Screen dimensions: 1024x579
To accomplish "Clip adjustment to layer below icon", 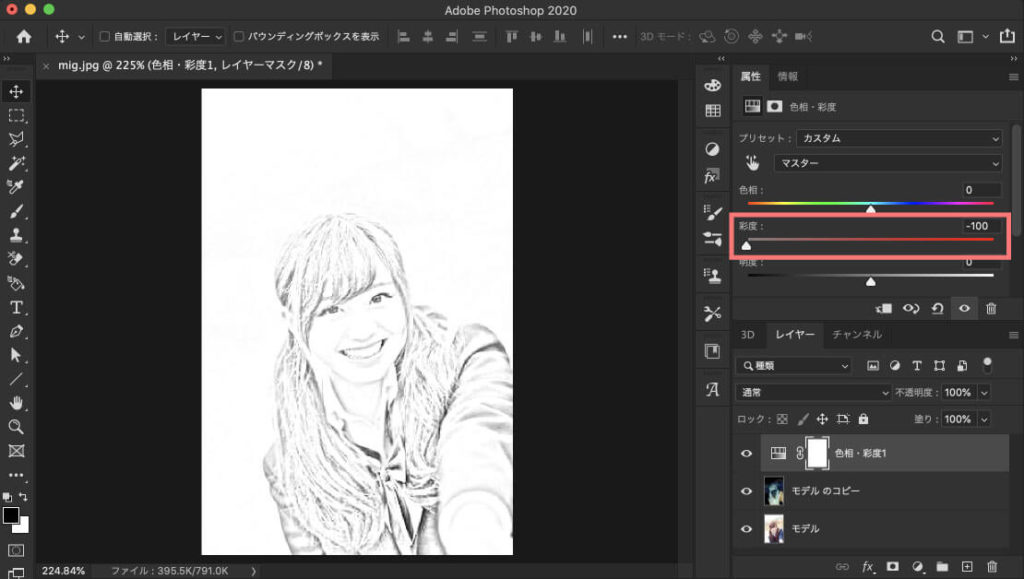I will [884, 309].
